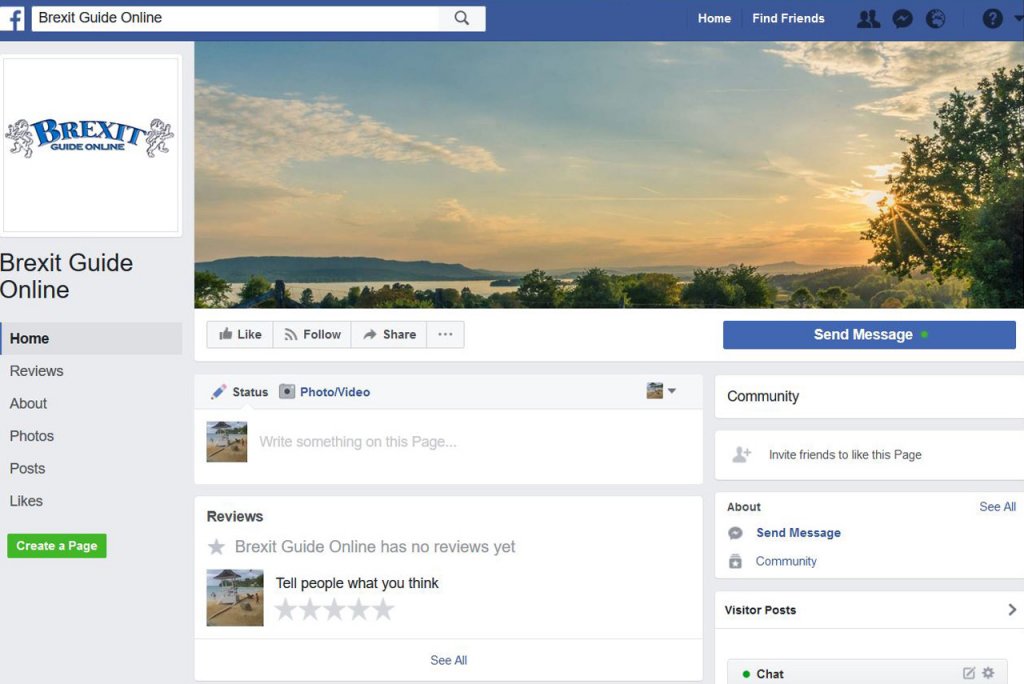The width and height of the screenshot is (1024, 684).
Task: Click the grey star next to no reviews text
Action: 216,547
